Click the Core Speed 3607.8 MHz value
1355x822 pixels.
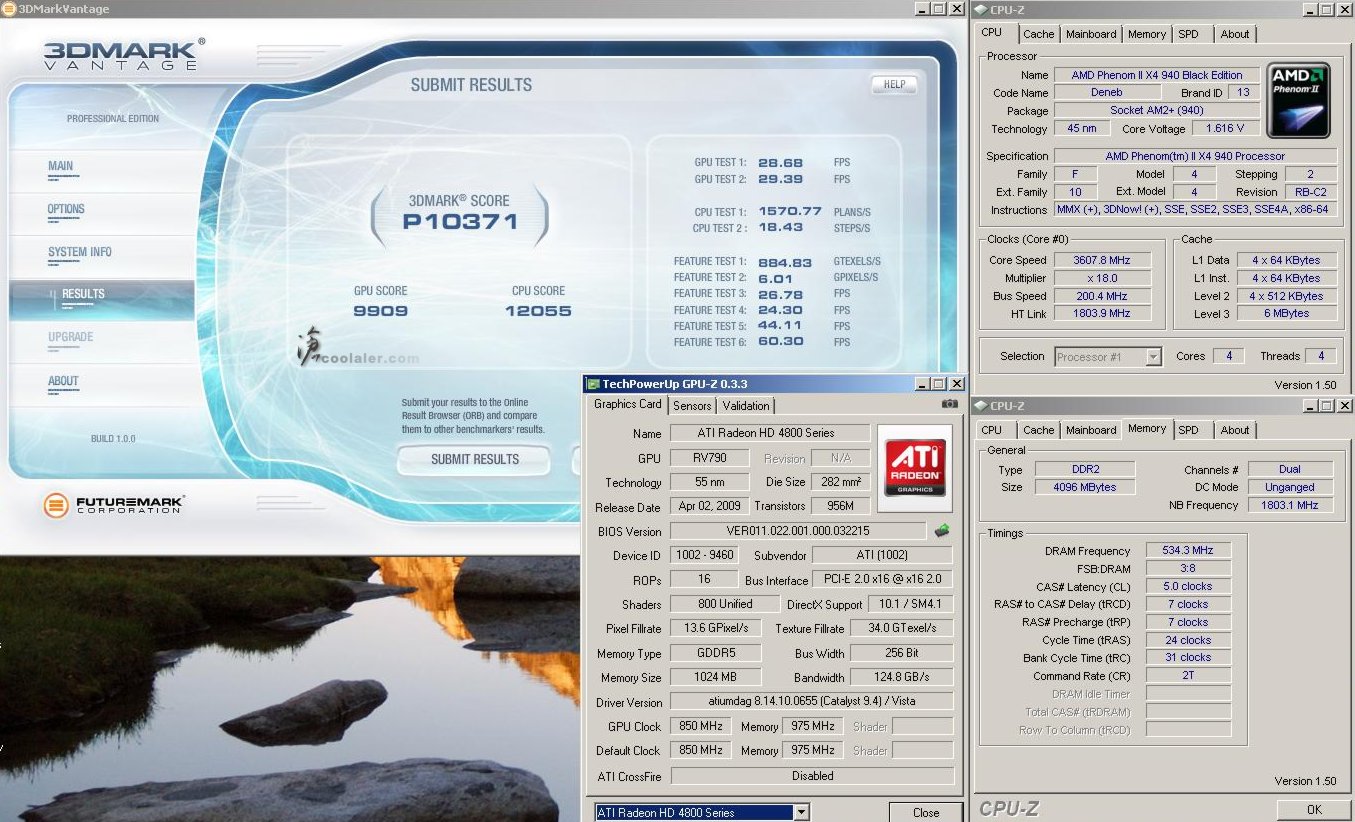coord(1102,260)
